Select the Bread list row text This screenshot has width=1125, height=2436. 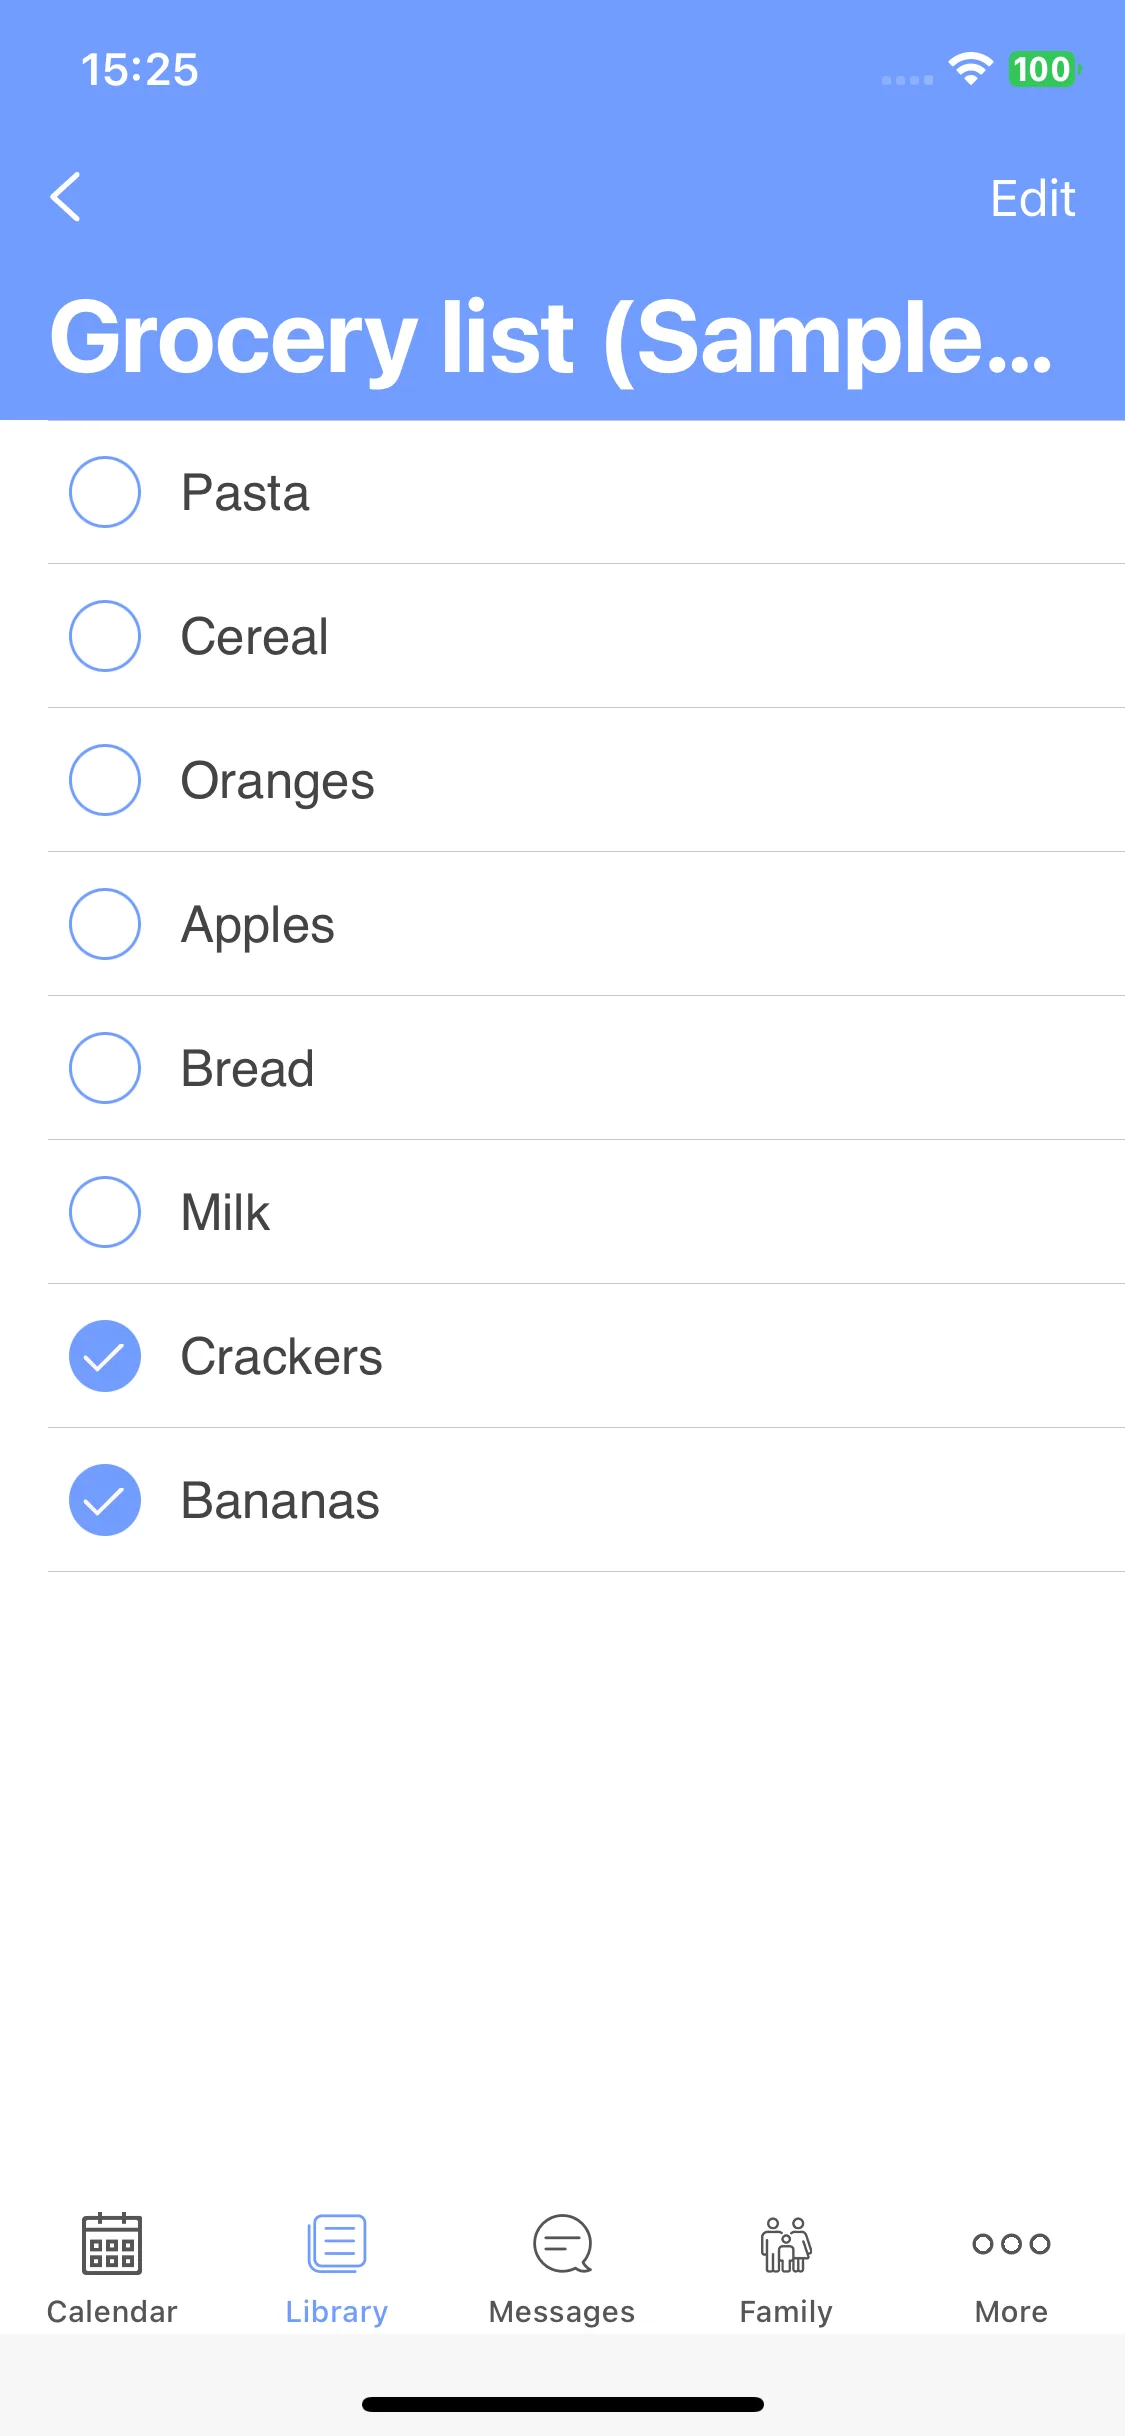pyautogui.click(x=247, y=1068)
